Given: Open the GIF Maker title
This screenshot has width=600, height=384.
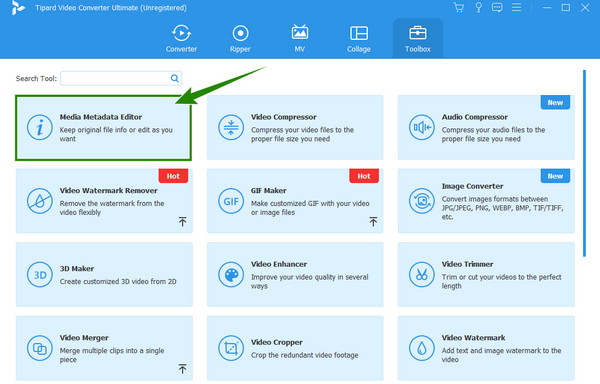Looking at the screenshot, I should tap(268, 190).
